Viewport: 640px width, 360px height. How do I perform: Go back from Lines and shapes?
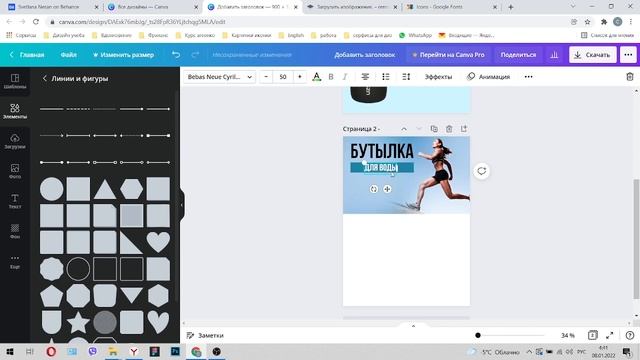pos(44,78)
